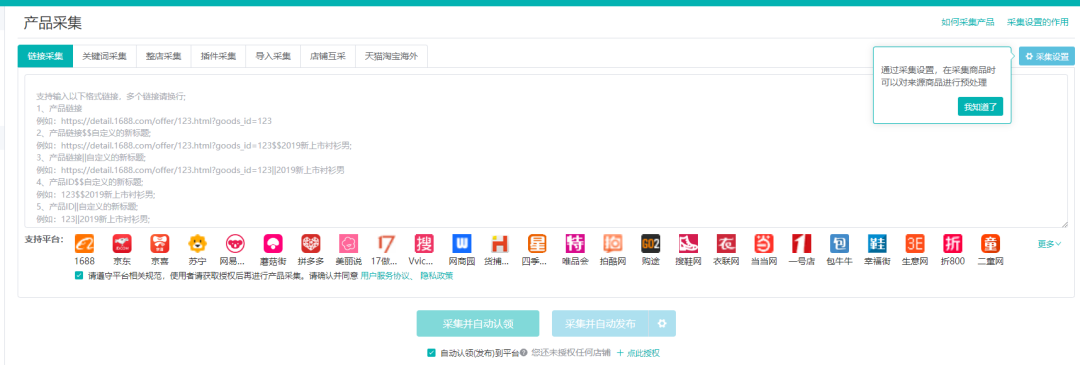Expand 更多 supported platforms
The width and height of the screenshot is (1080, 365).
coord(1050,244)
